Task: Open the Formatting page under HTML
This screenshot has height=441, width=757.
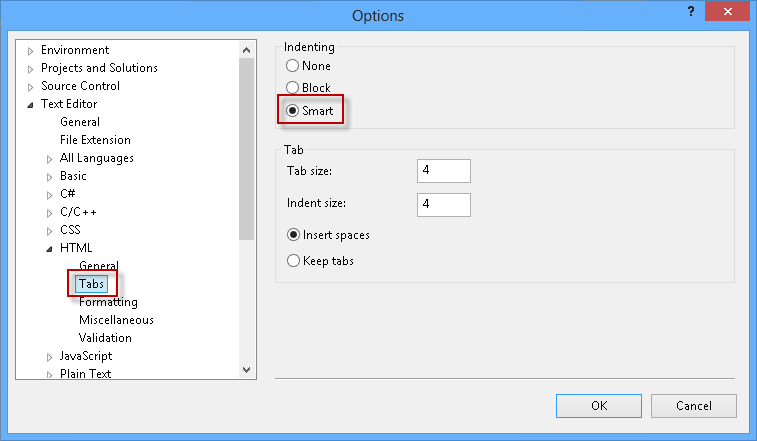Action: (108, 302)
